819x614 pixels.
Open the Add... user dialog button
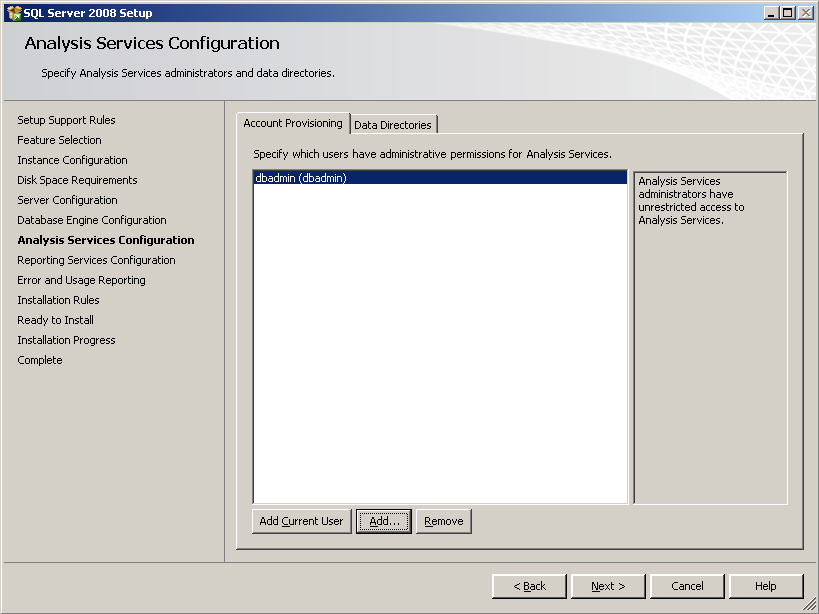coord(384,521)
